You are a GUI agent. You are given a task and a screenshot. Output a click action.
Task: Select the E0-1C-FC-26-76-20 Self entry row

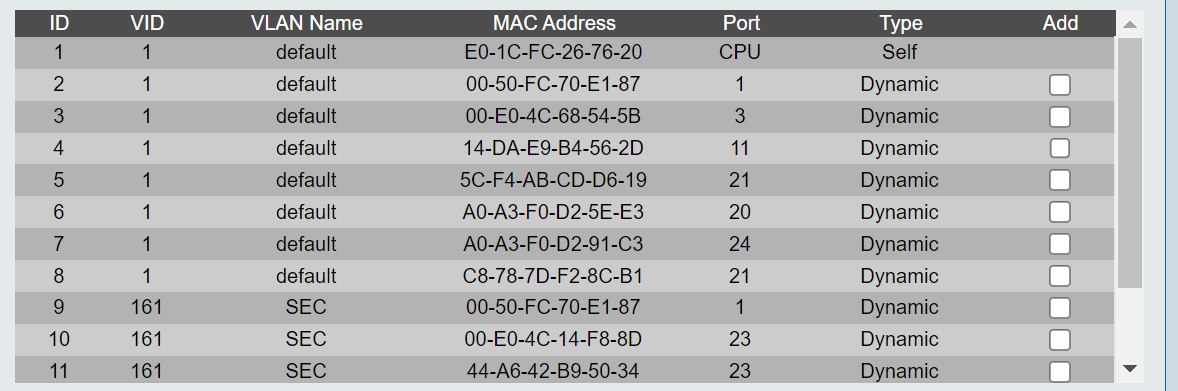564,53
